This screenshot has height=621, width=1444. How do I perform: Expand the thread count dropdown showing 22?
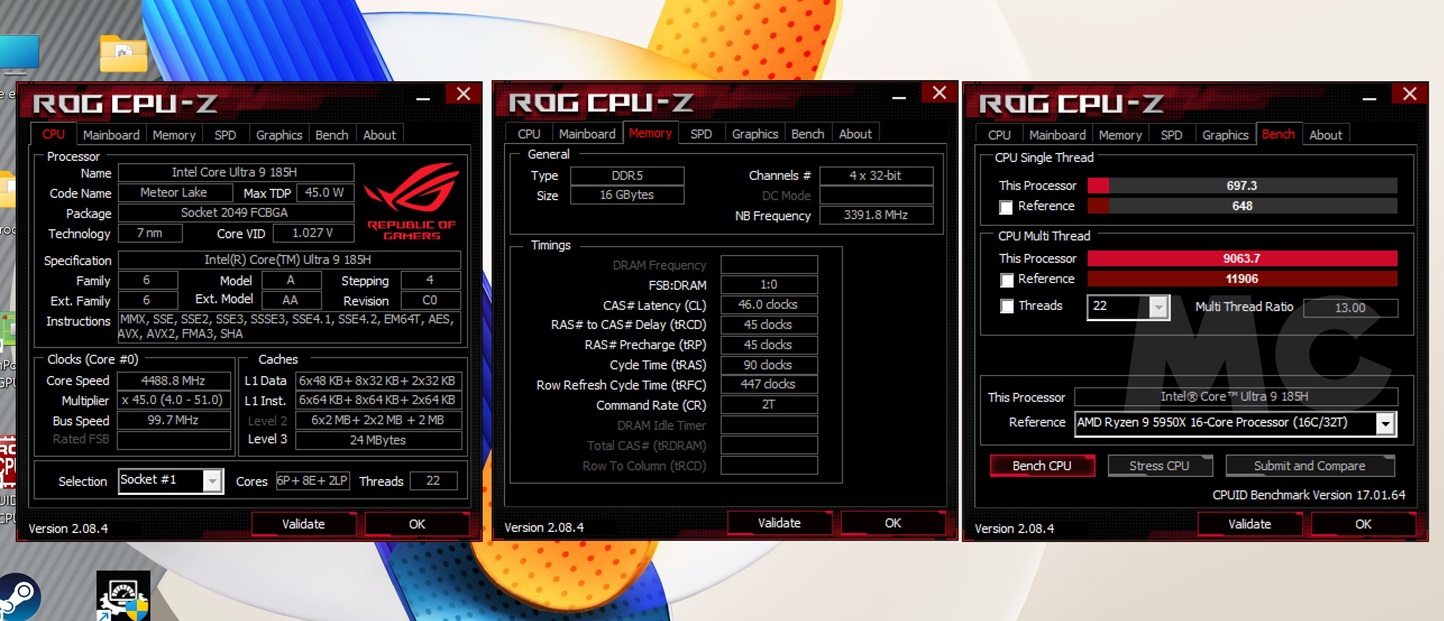tap(1158, 307)
